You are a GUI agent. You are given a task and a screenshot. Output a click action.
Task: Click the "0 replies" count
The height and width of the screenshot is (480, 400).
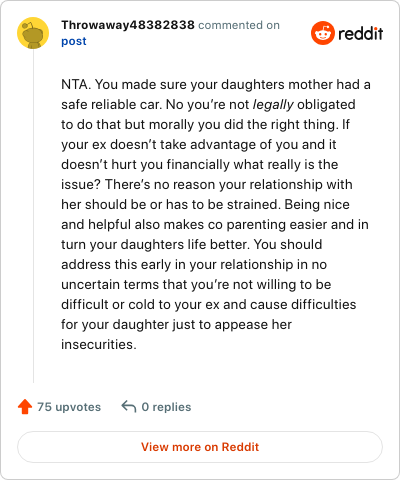pyautogui.click(x=166, y=407)
